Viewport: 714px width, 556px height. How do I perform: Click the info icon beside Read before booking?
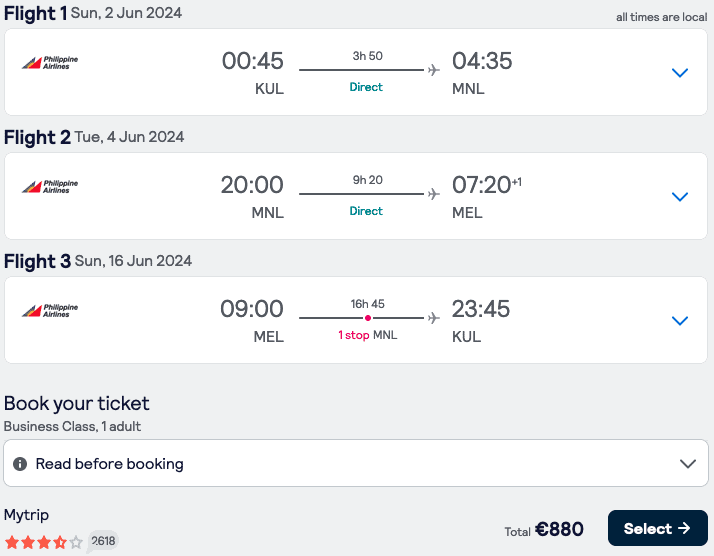pyautogui.click(x=20, y=464)
